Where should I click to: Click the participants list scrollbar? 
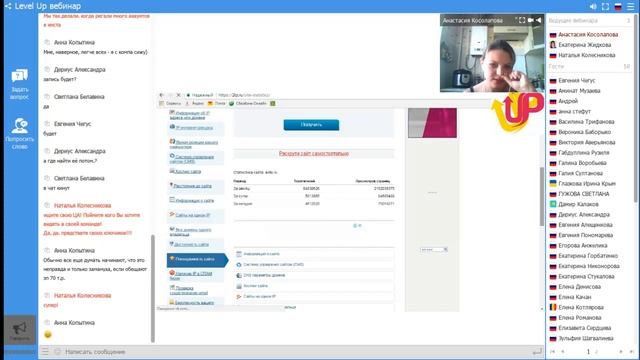click(636, 108)
